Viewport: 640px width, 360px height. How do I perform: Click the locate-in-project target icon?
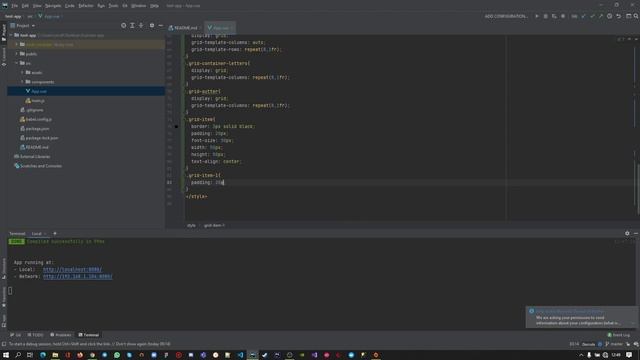click(x=123, y=26)
